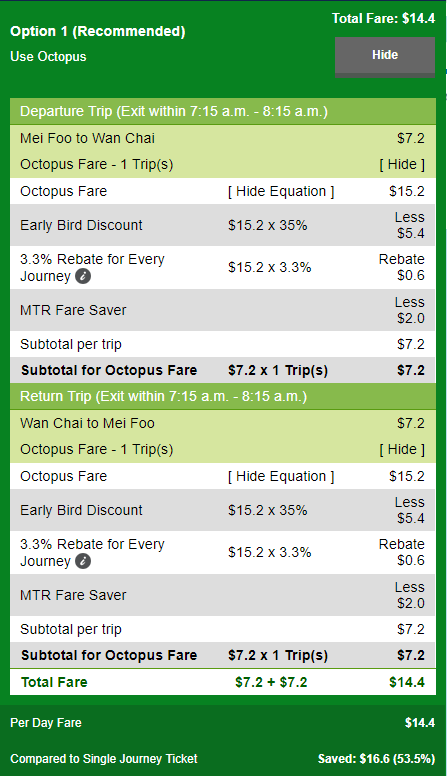Hide Equation for Return Trip Octopus Fare
Screen dimensions: 447x776
[281, 477]
